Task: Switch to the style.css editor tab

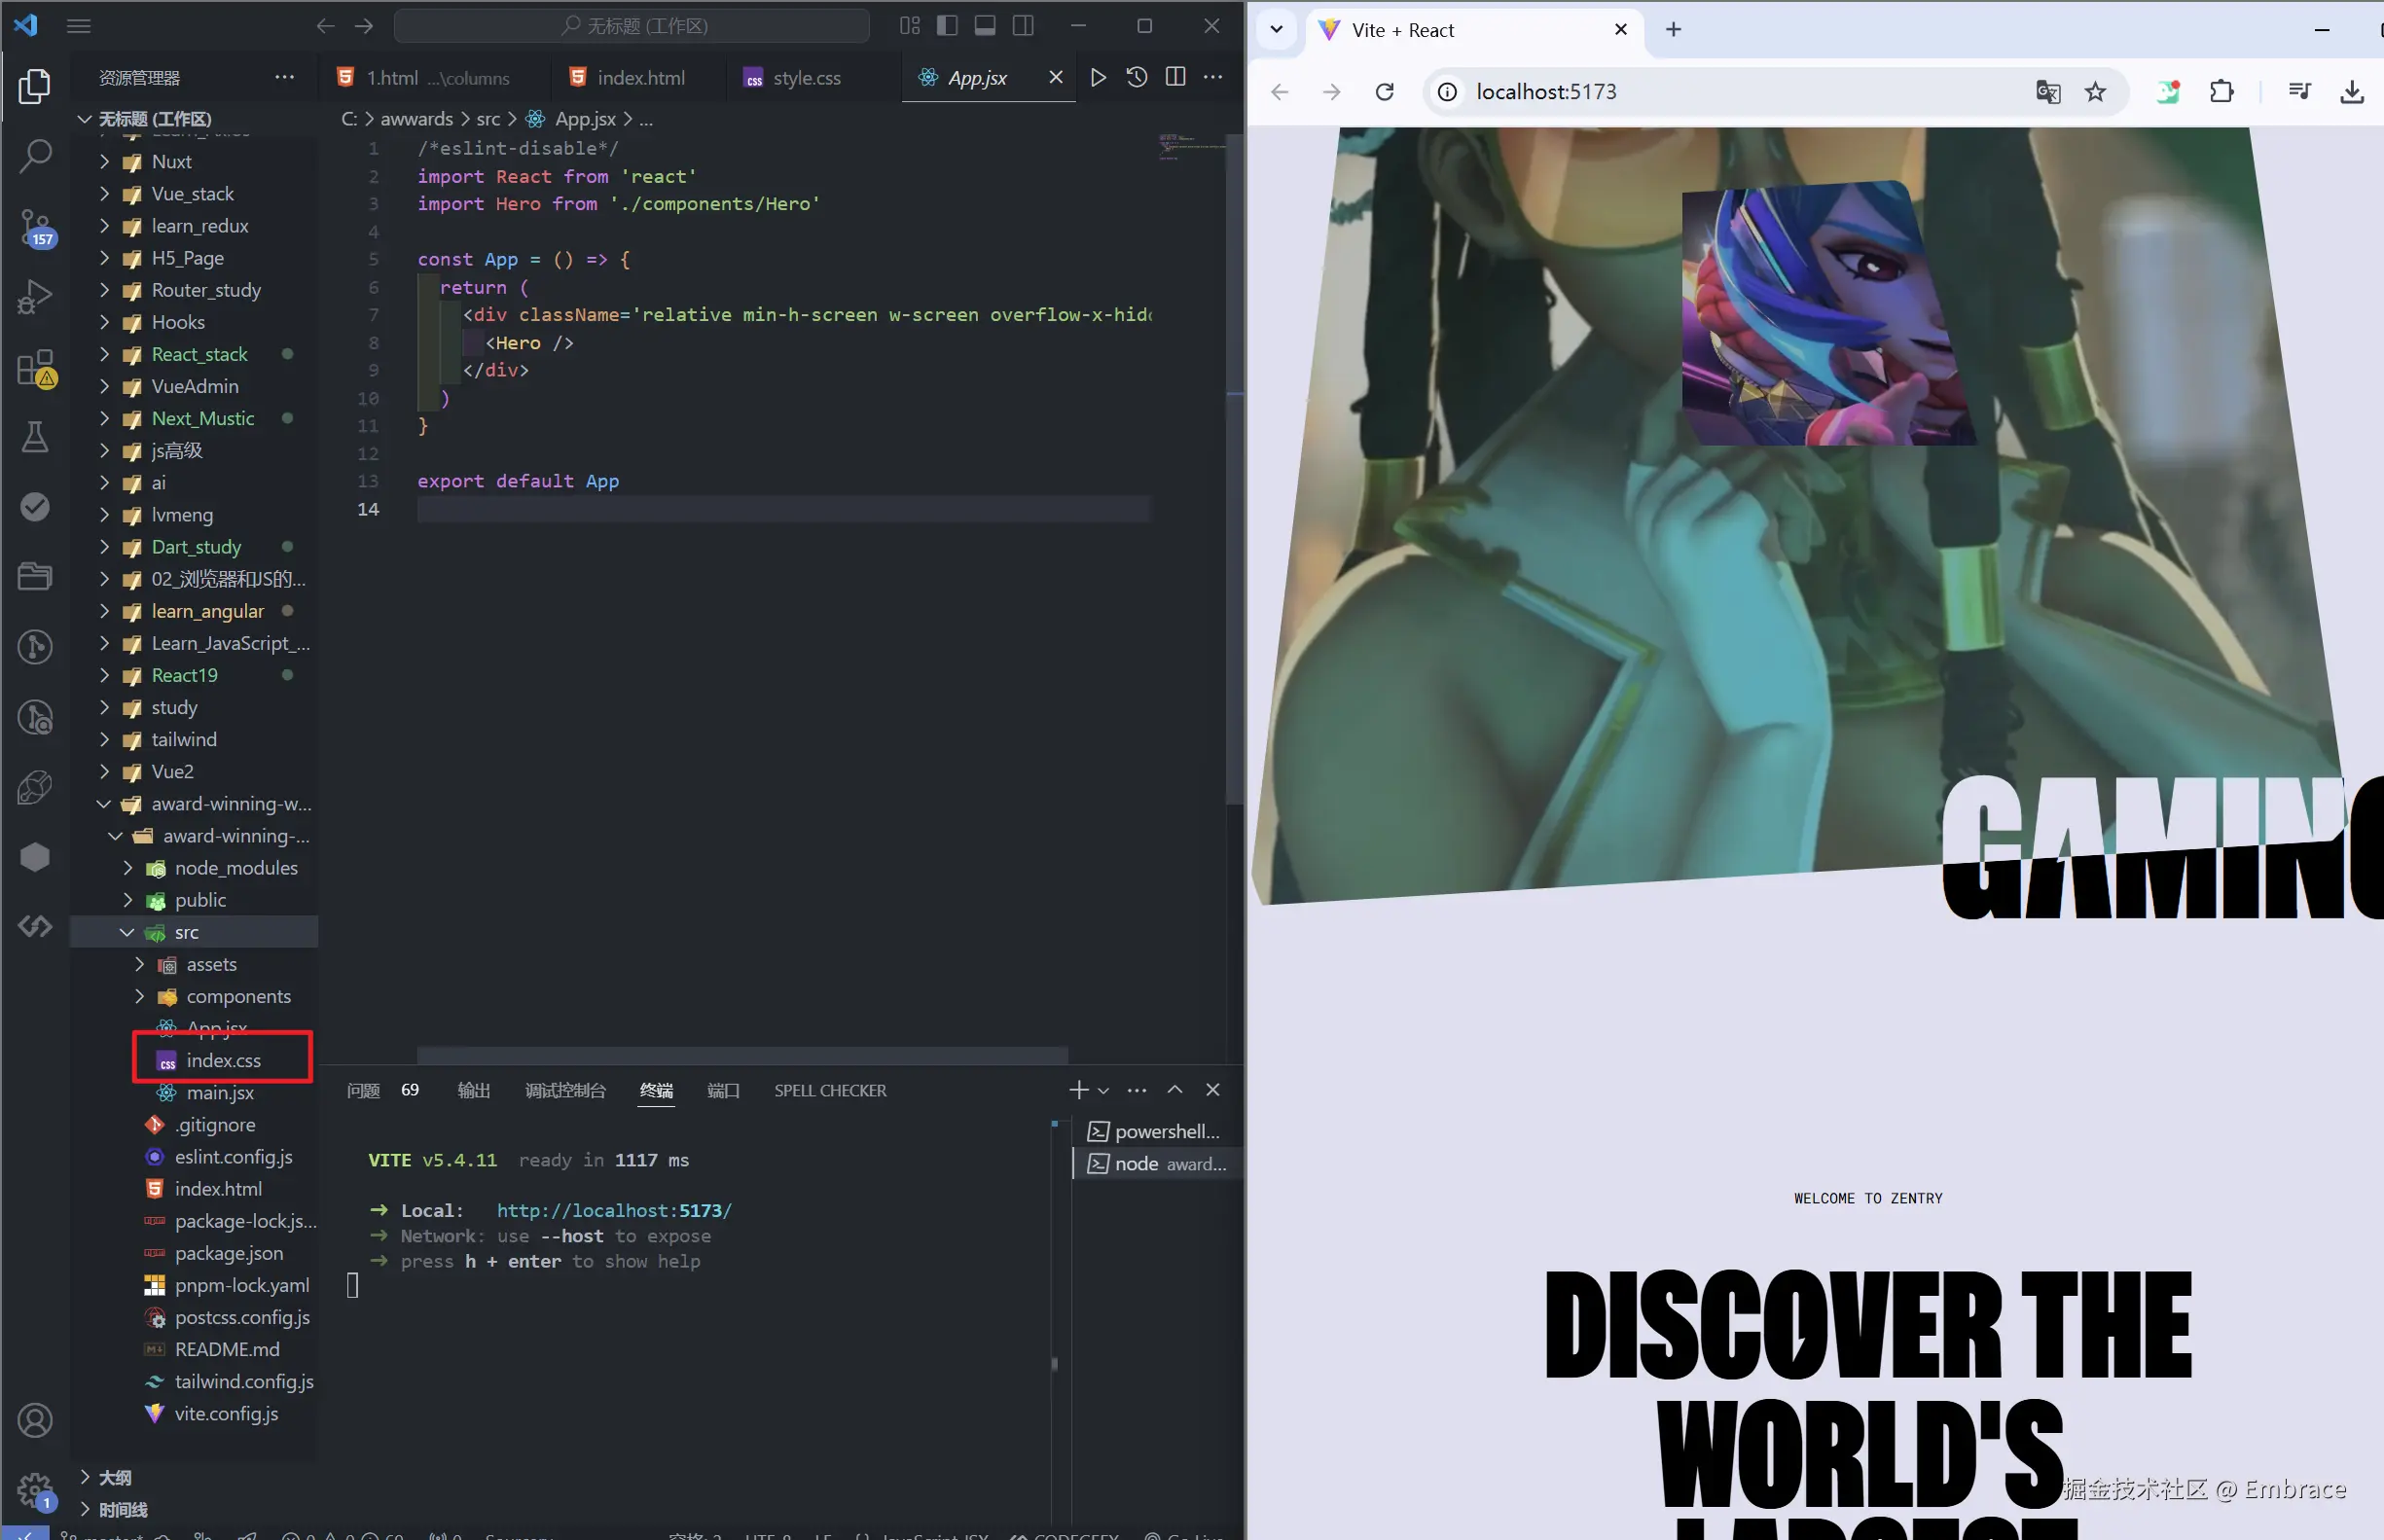Action: click(806, 78)
